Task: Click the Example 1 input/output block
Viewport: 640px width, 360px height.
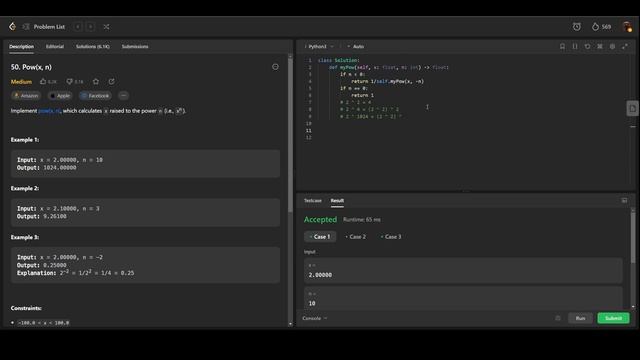Action: [145, 164]
